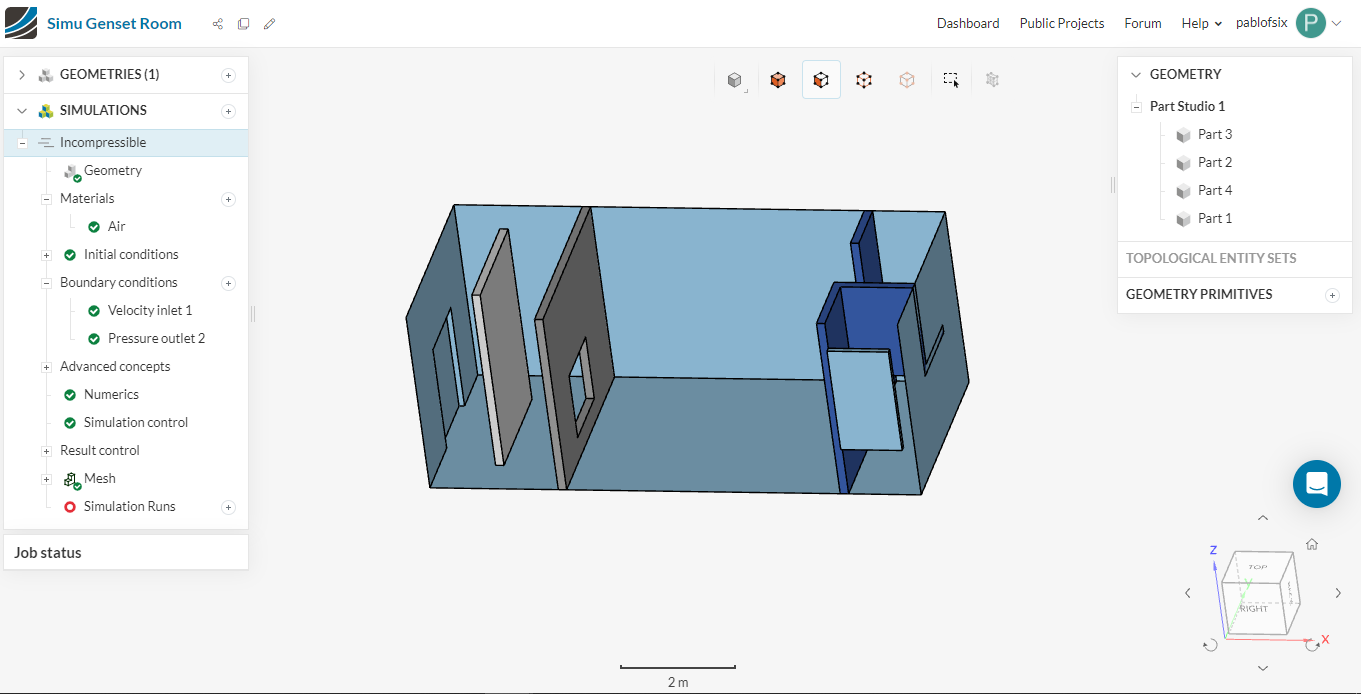Click the TOP face of orientation cube
This screenshot has height=694, width=1361.
pos(1256,567)
